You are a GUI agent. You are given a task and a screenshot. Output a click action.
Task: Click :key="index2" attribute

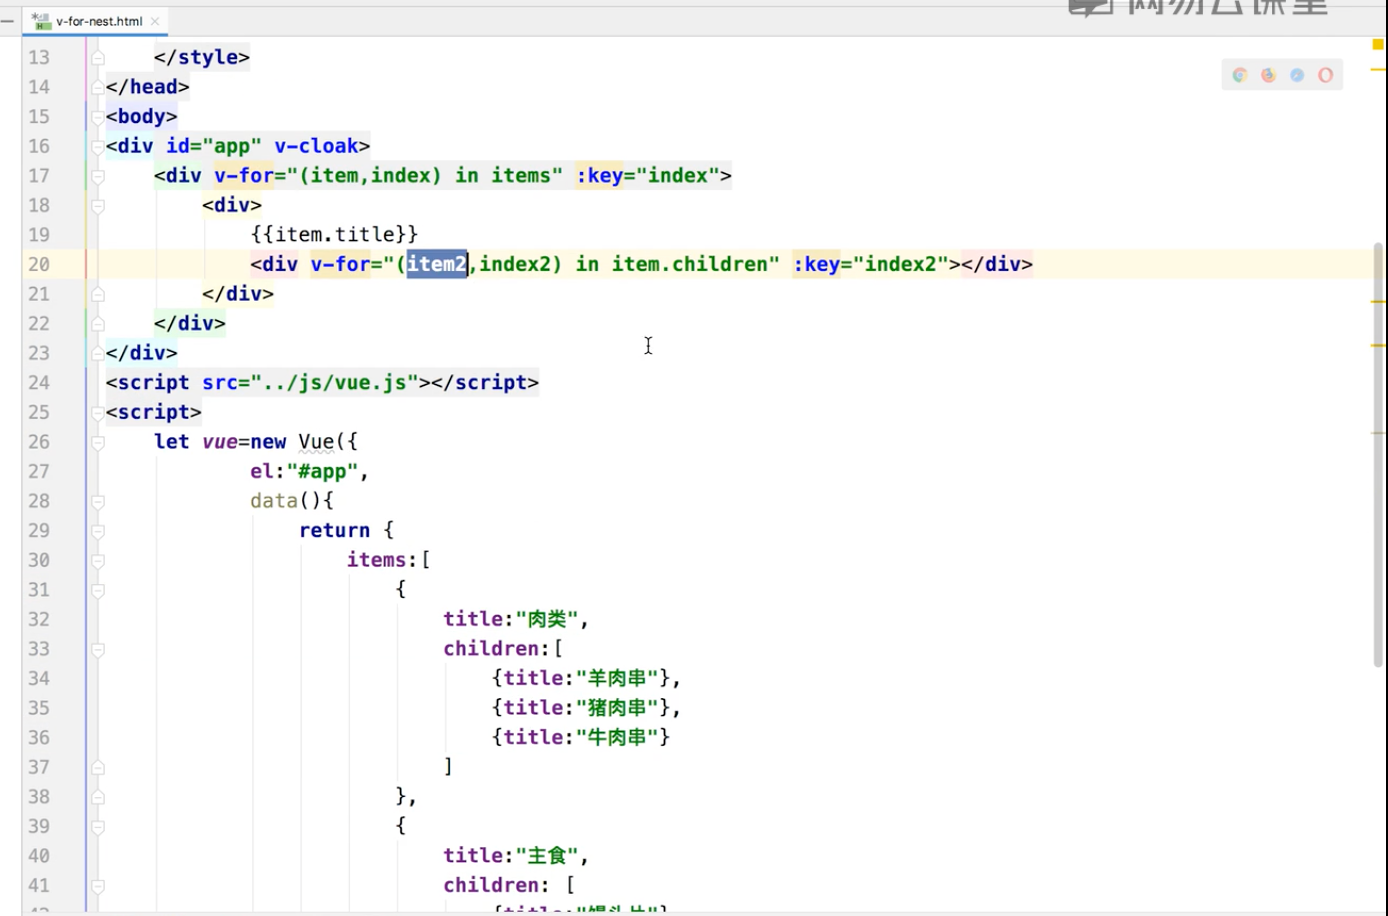tap(870, 264)
